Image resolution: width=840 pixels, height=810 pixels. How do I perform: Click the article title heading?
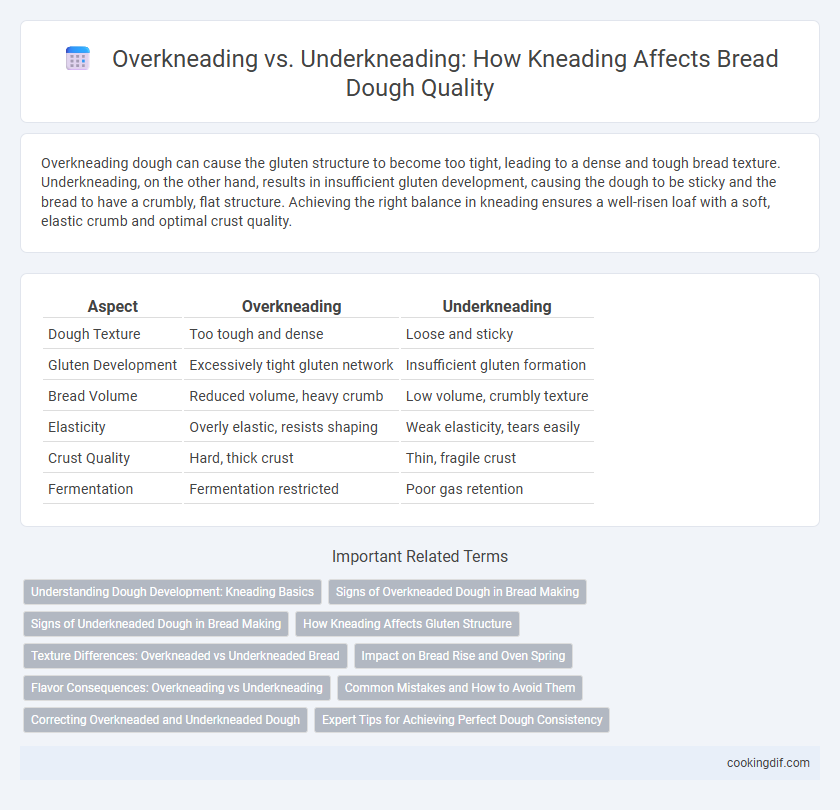pos(445,73)
